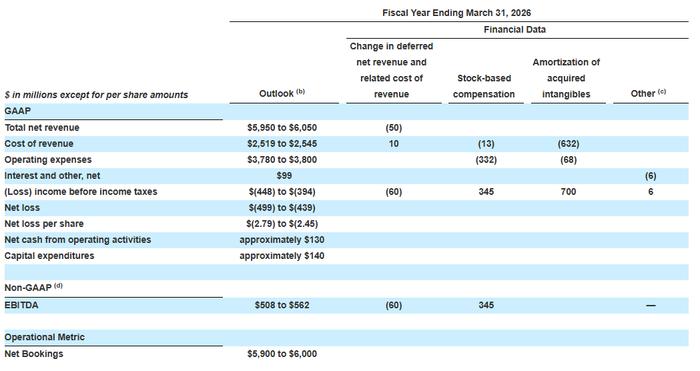The image size is (700, 371).
Task: Click the Net loss per share value
Action: (x=282, y=224)
